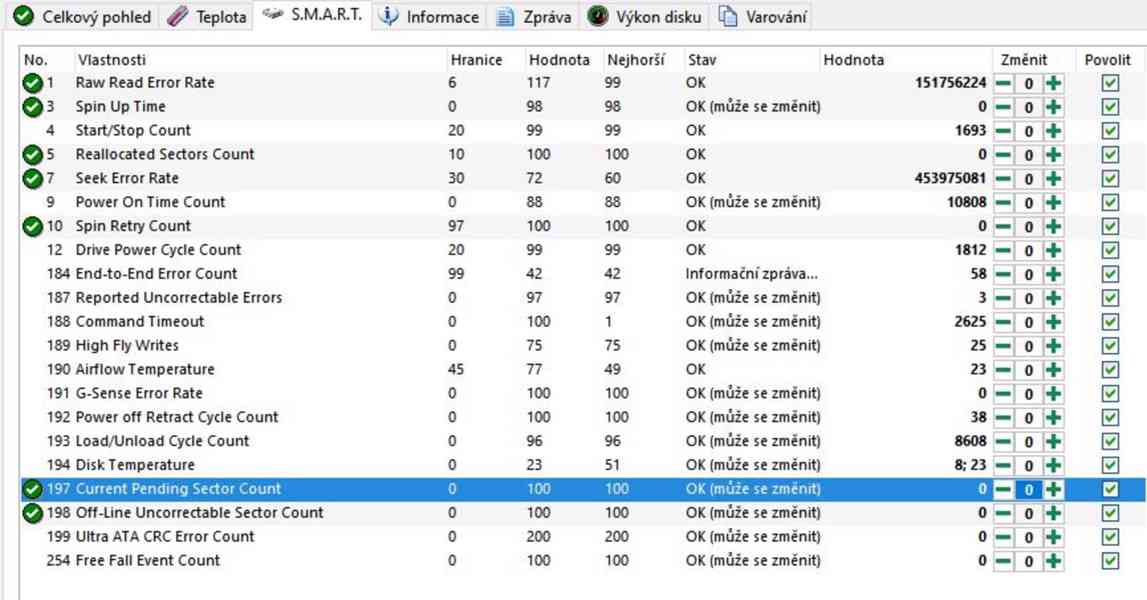Screen dimensions: 1147x600
Task: Click green status icon for Spin Up Time
Action: [x=32, y=108]
